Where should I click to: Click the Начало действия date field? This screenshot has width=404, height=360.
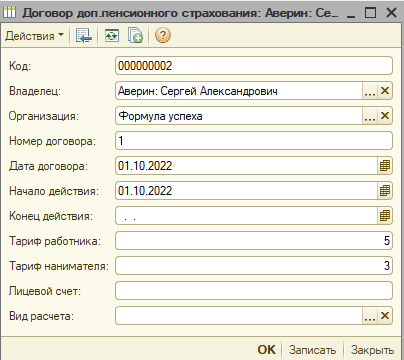(246, 191)
